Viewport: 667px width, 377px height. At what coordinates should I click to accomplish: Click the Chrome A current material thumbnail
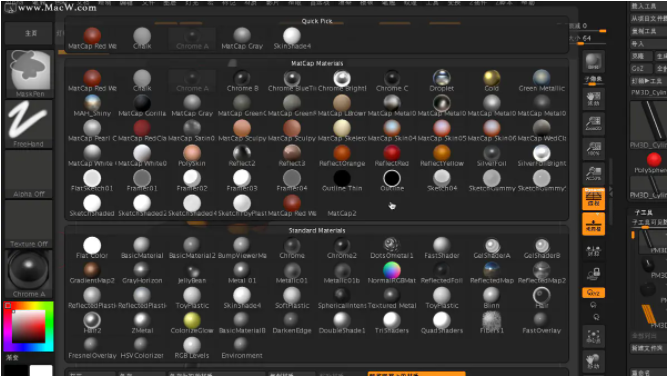(x=29, y=274)
